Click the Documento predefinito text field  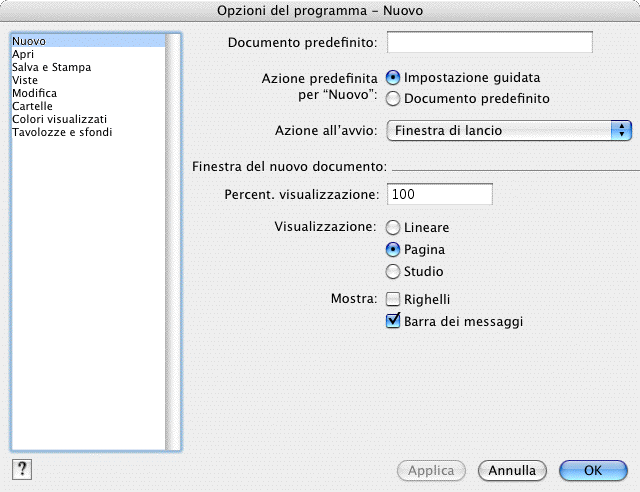click(489, 42)
